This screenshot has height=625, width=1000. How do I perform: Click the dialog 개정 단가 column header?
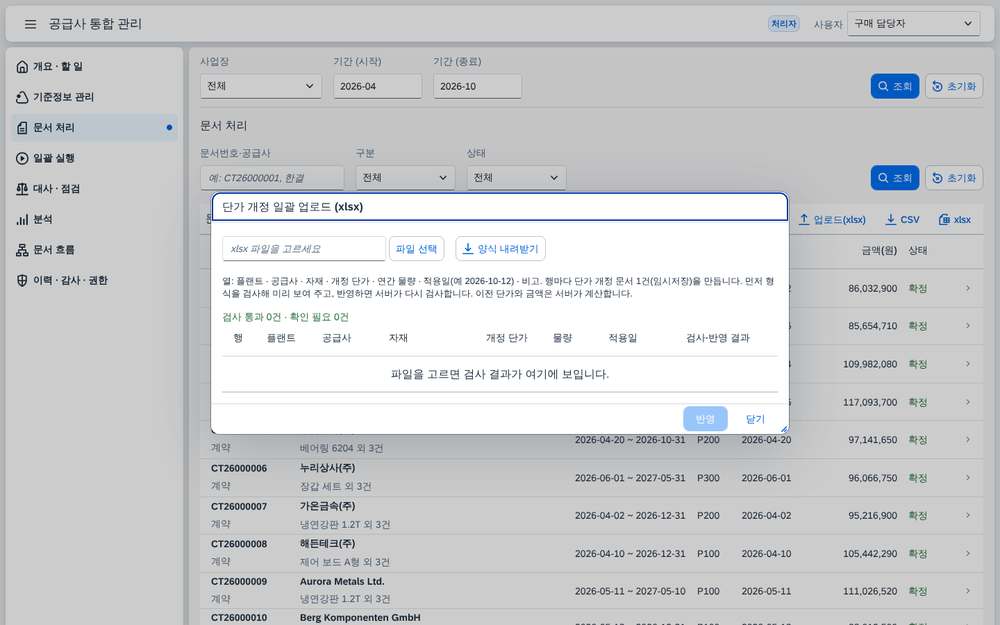pyautogui.click(x=506, y=338)
